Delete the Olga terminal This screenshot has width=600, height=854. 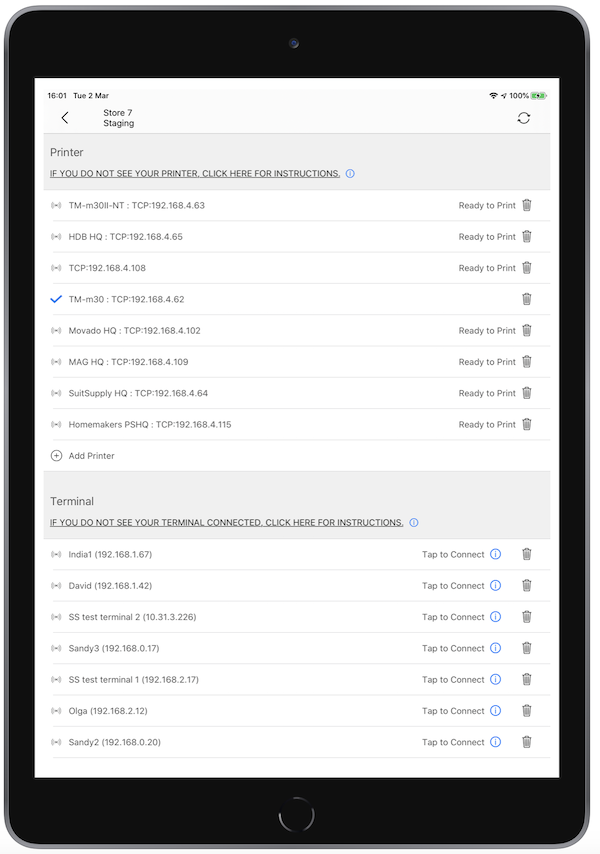coord(526,711)
